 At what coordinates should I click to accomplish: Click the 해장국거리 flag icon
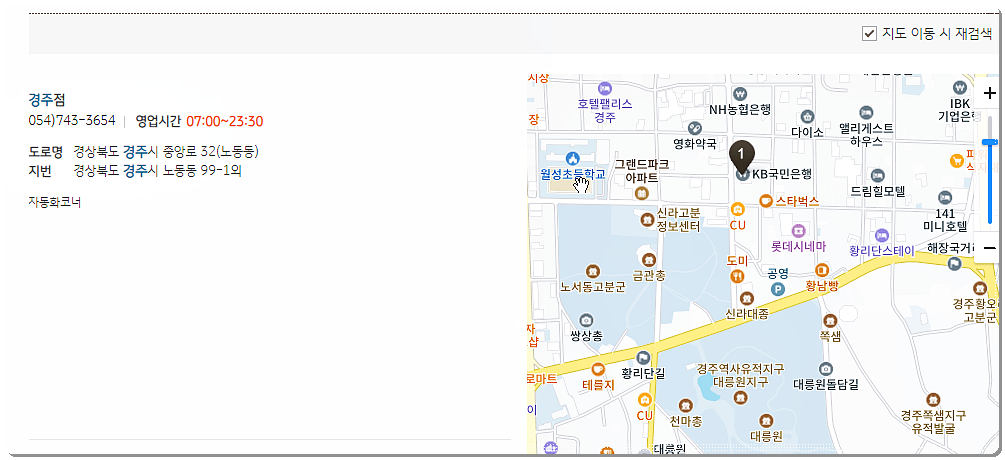point(954,263)
